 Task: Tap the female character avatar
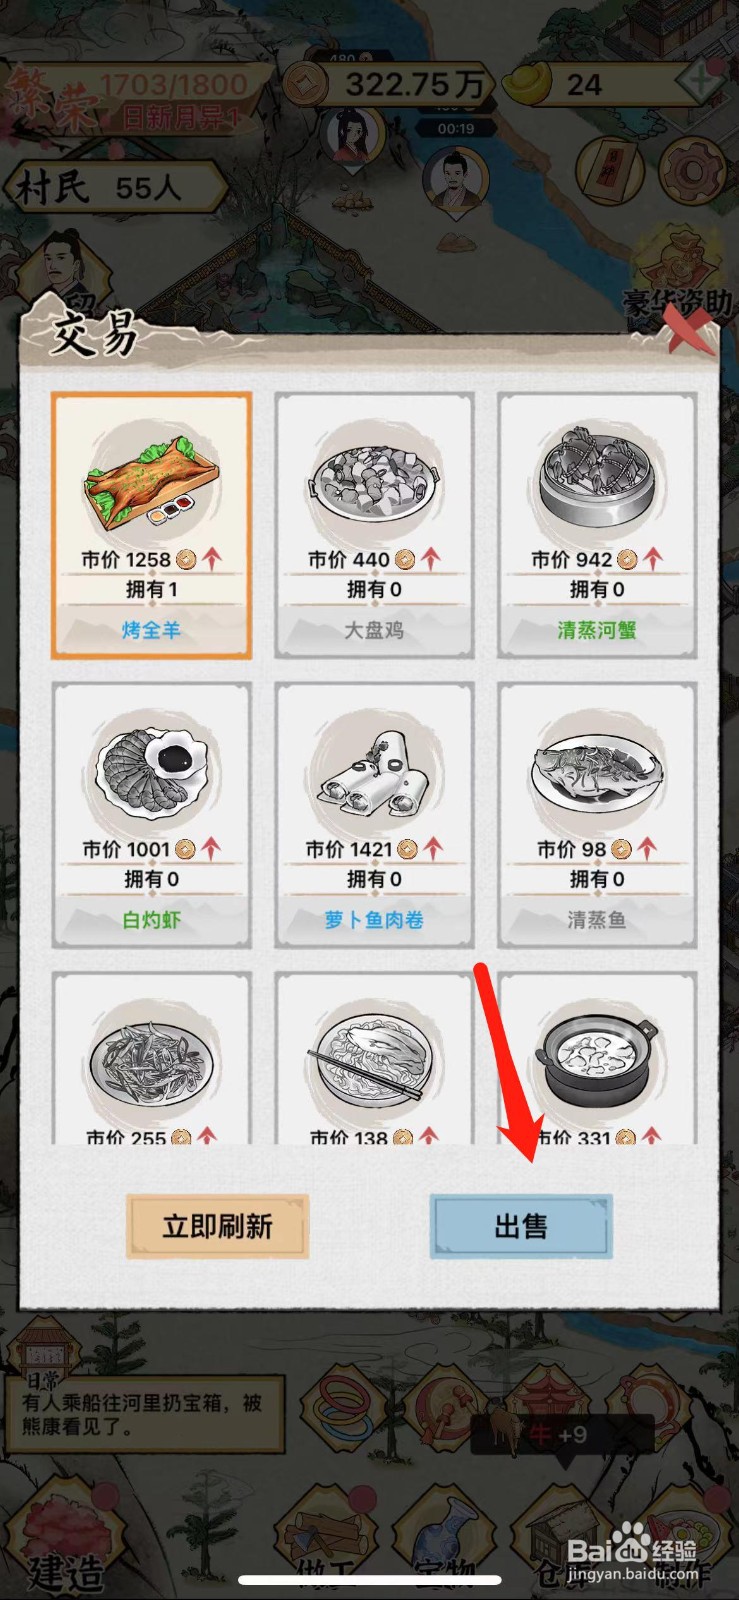[351, 138]
